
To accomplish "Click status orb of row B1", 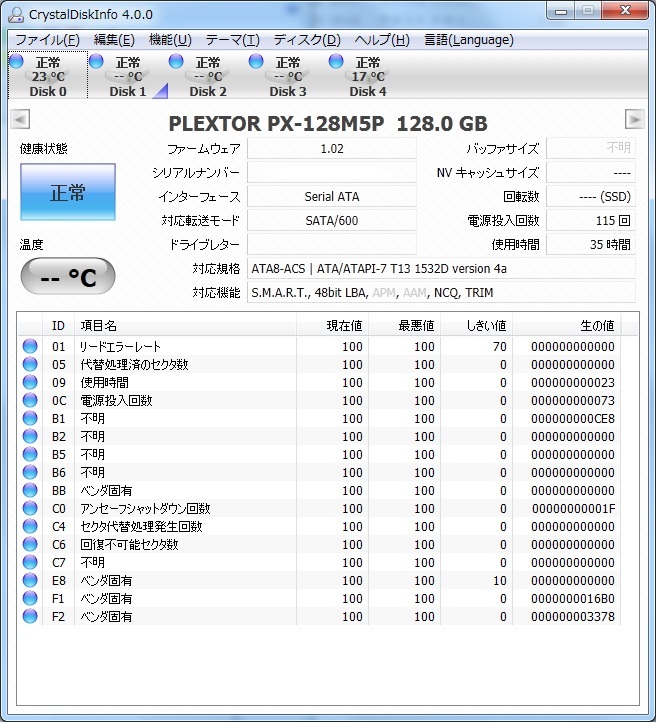I will [x=30, y=418].
